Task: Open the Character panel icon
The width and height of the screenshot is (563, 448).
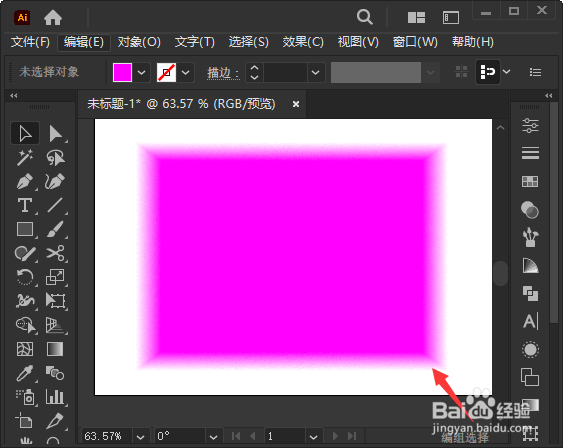Action: pos(530,321)
